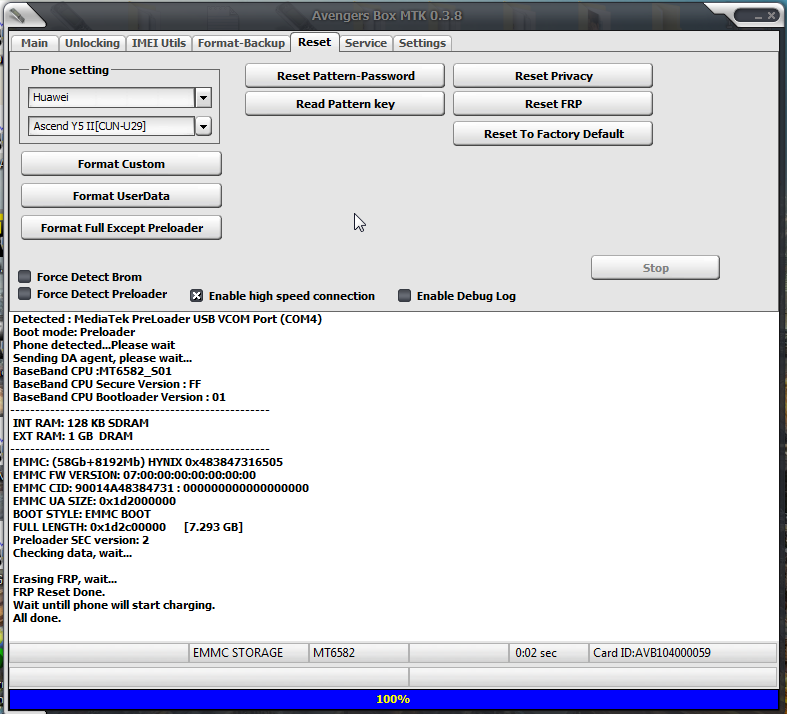The width and height of the screenshot is (787, 714).
Task: Click the Huawei brand combo box field
Action: click(111, 97)
